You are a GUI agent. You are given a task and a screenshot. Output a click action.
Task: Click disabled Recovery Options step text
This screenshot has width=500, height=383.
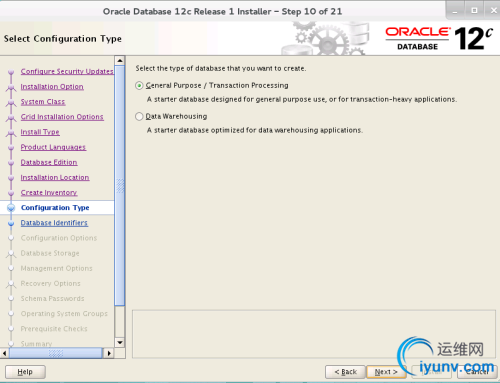tap(51, 283)
